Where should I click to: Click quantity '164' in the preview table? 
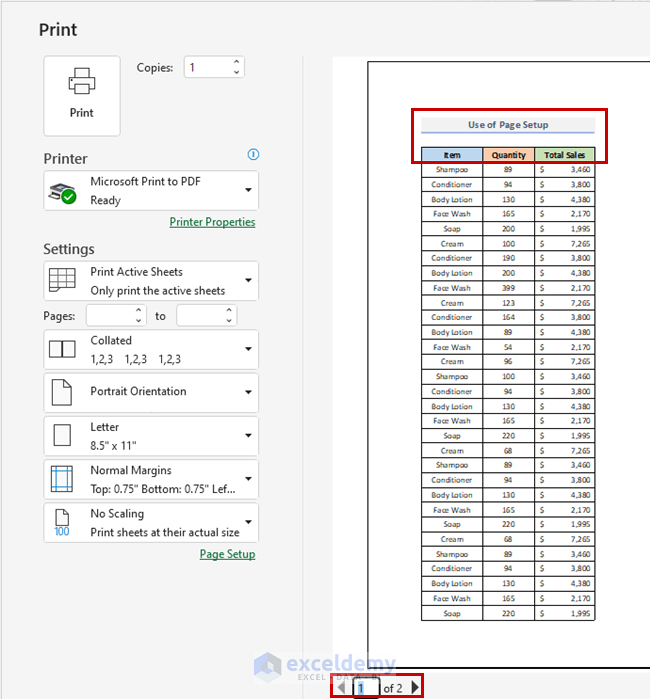(x=508, y=317)
